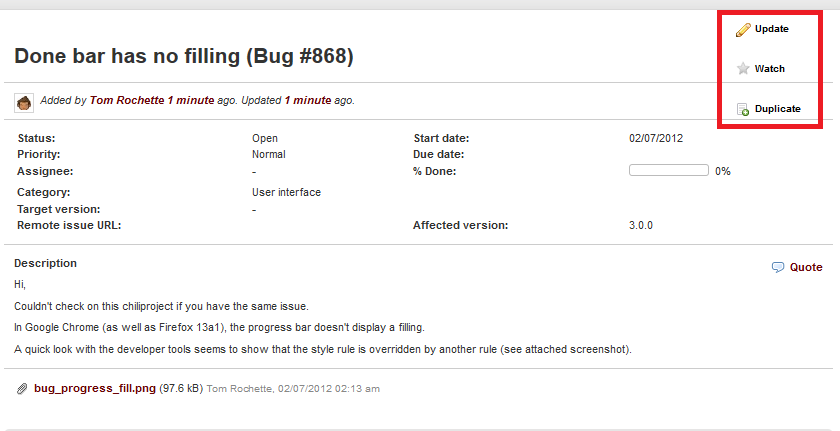Open the bug_progress_fill.png attachment
The image size is (840, 431).
pos(95,388)
